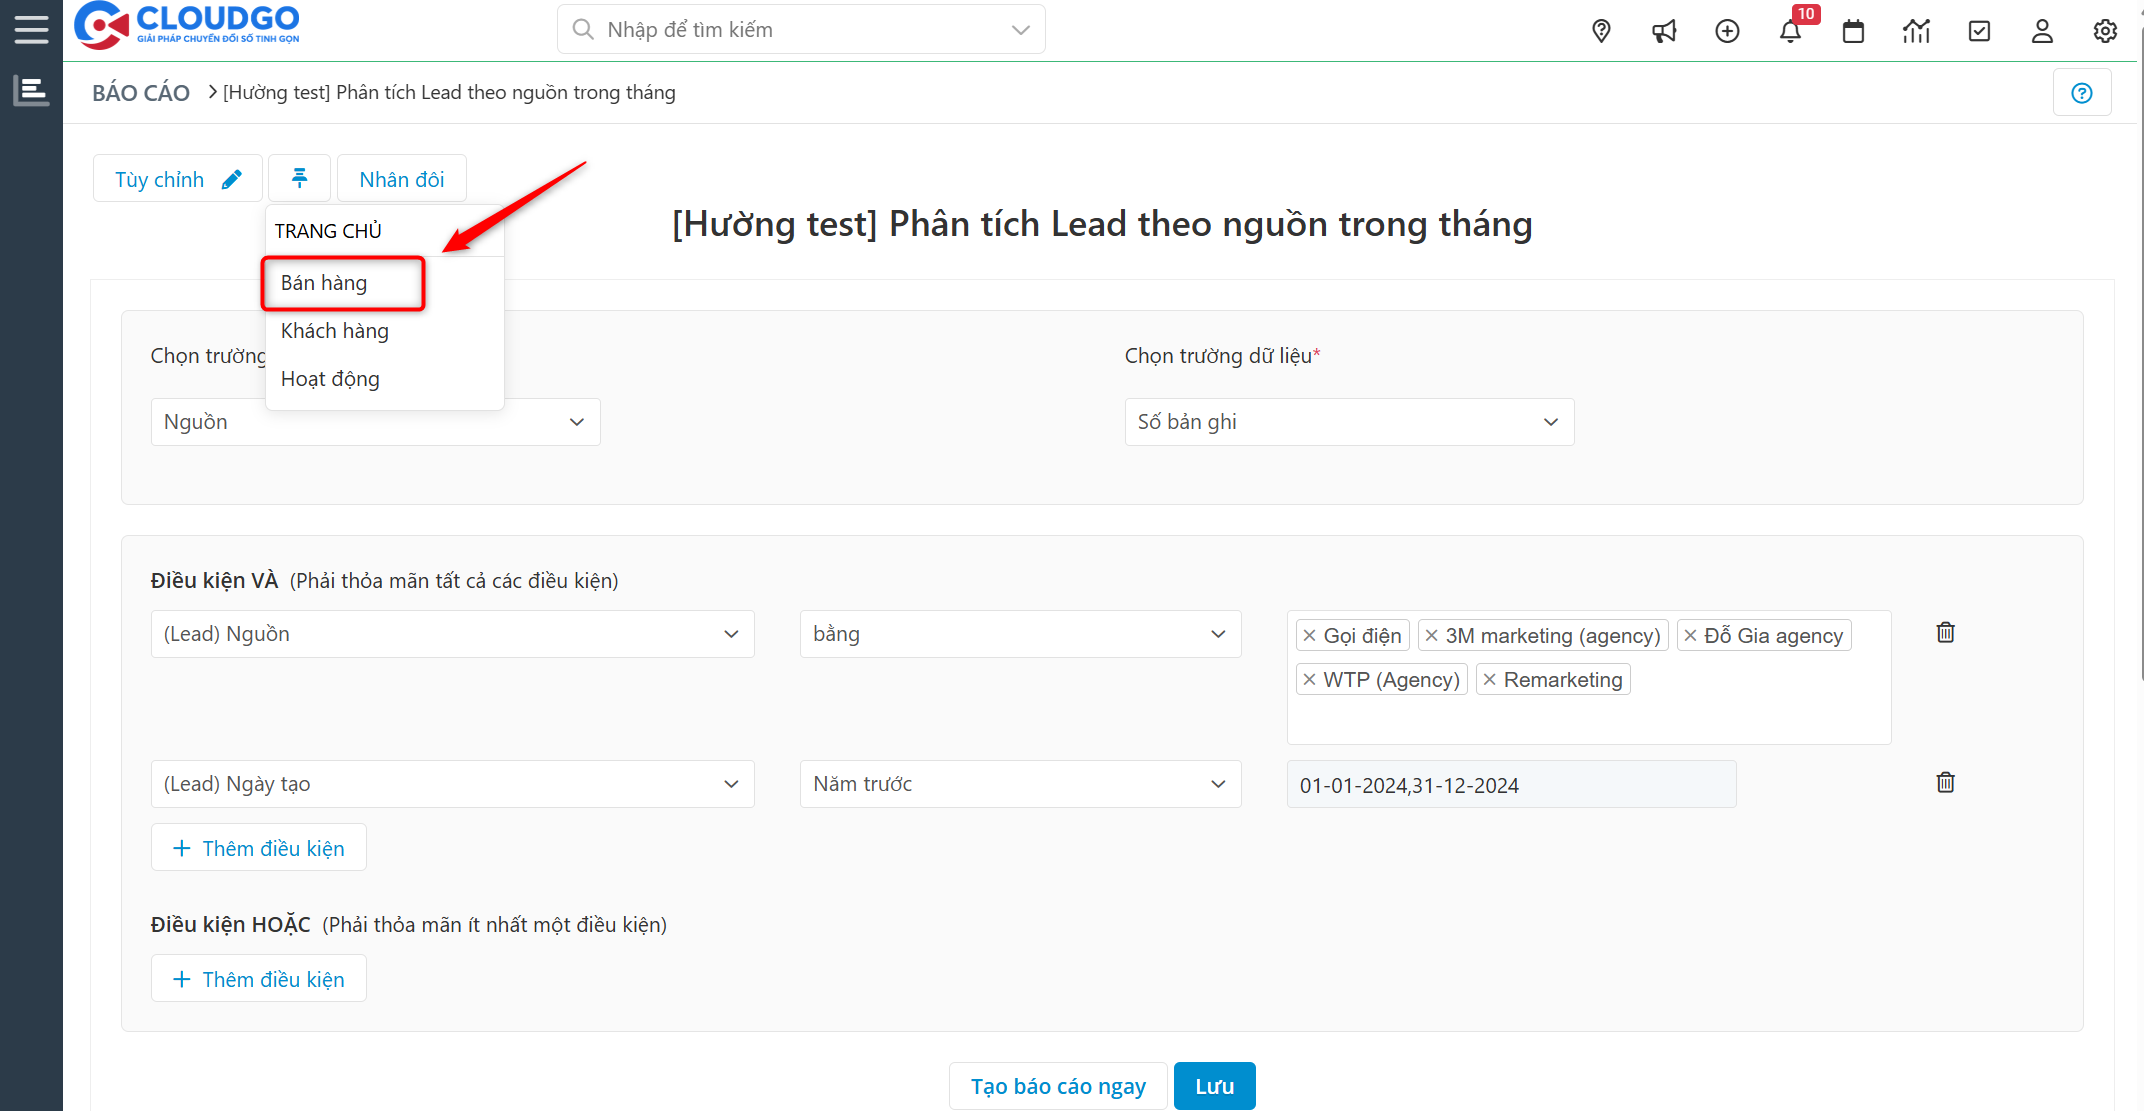
Task: Click the megaphone announcements icon
Action: (x=1664, y=30)
